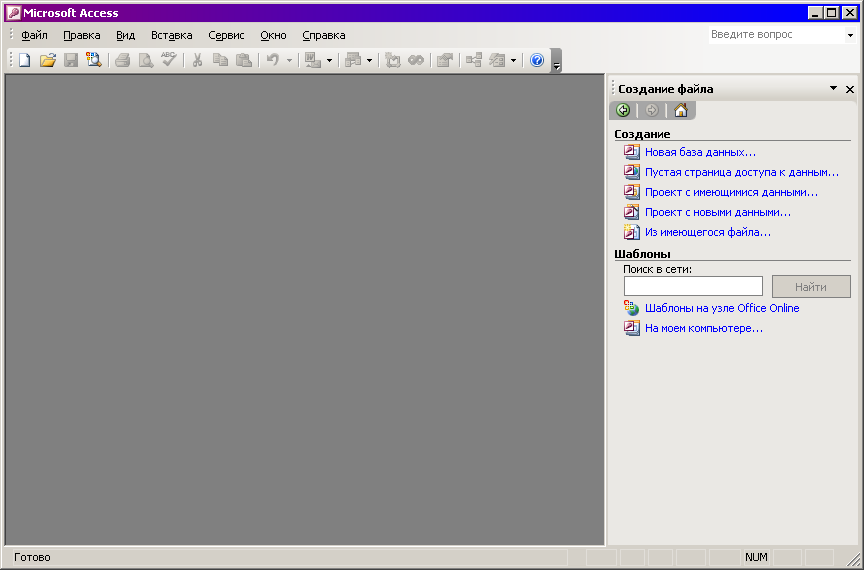The height and width of the screenshot is (570, 864).
Task: Click the New database toolbar icon
Action: coord(25,60)
